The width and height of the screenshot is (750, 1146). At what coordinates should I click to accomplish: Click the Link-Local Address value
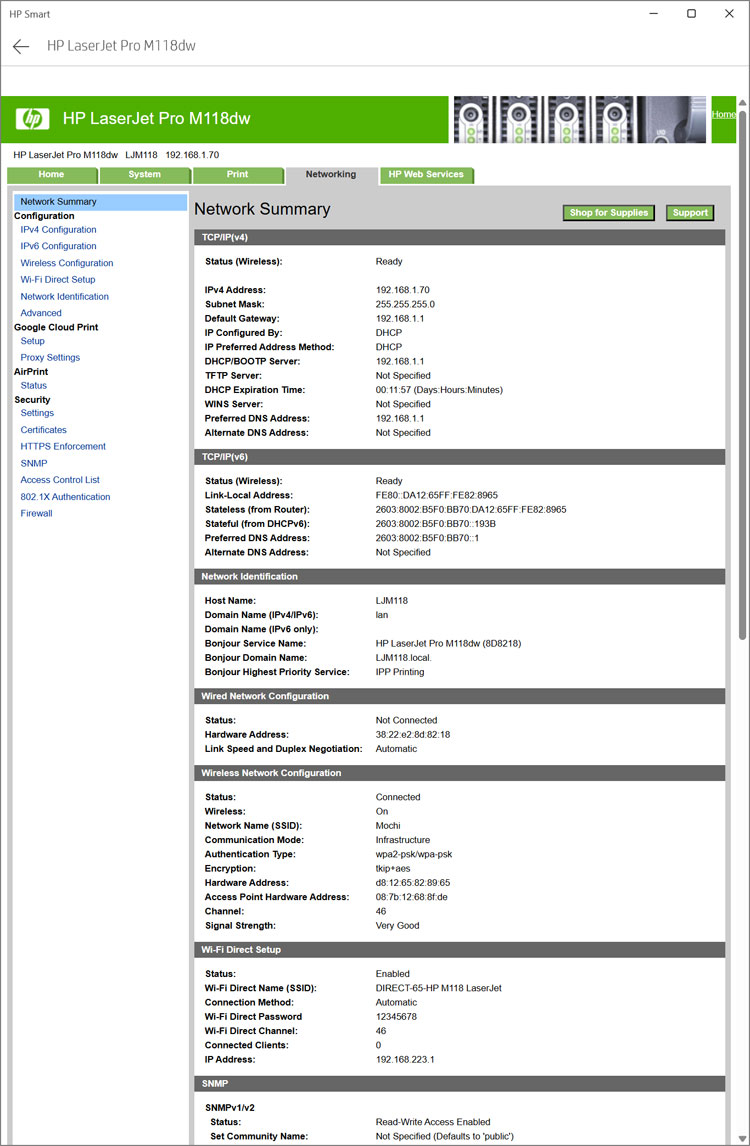436,496
